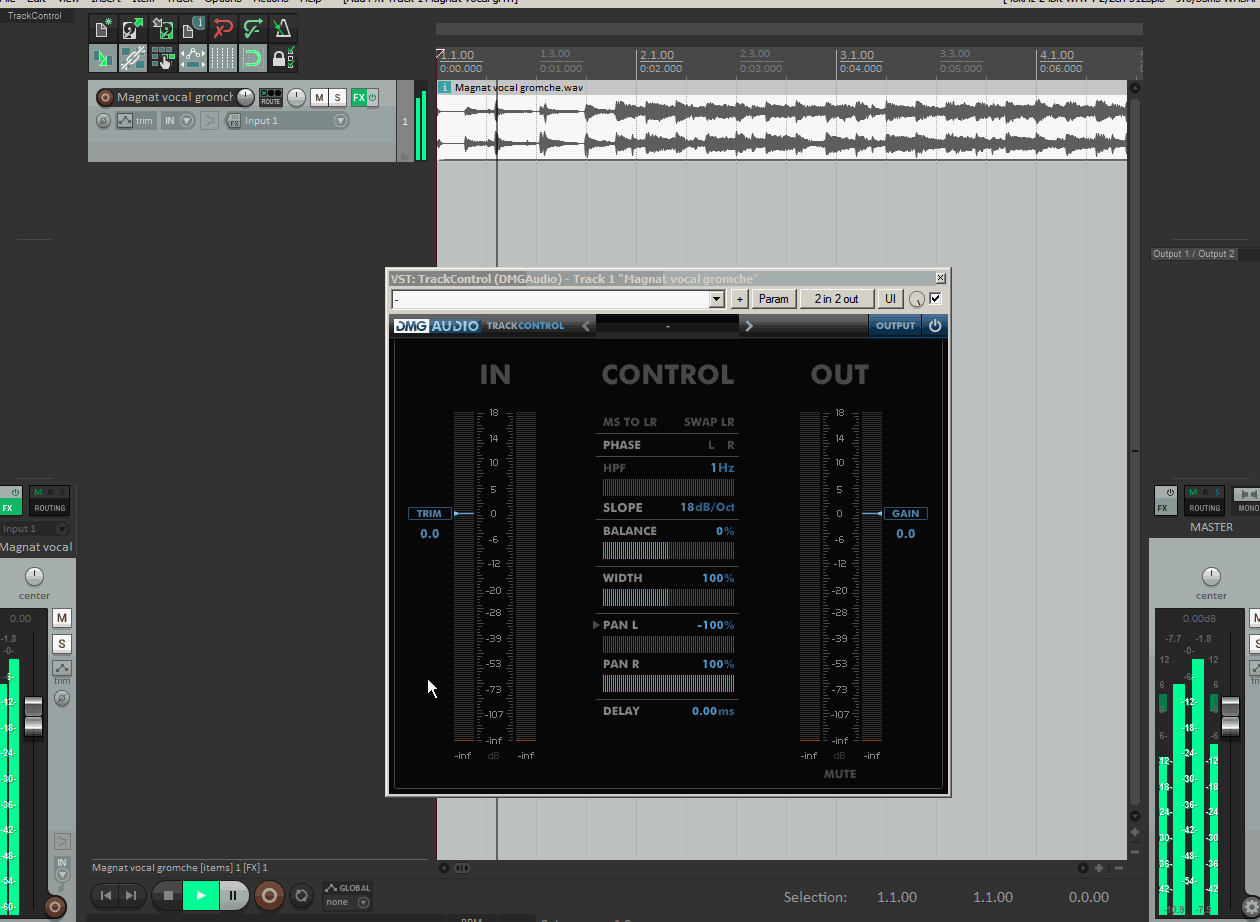Click SLOPE 18dB/Oct value
1260x922 pixels.
[707, 508]
